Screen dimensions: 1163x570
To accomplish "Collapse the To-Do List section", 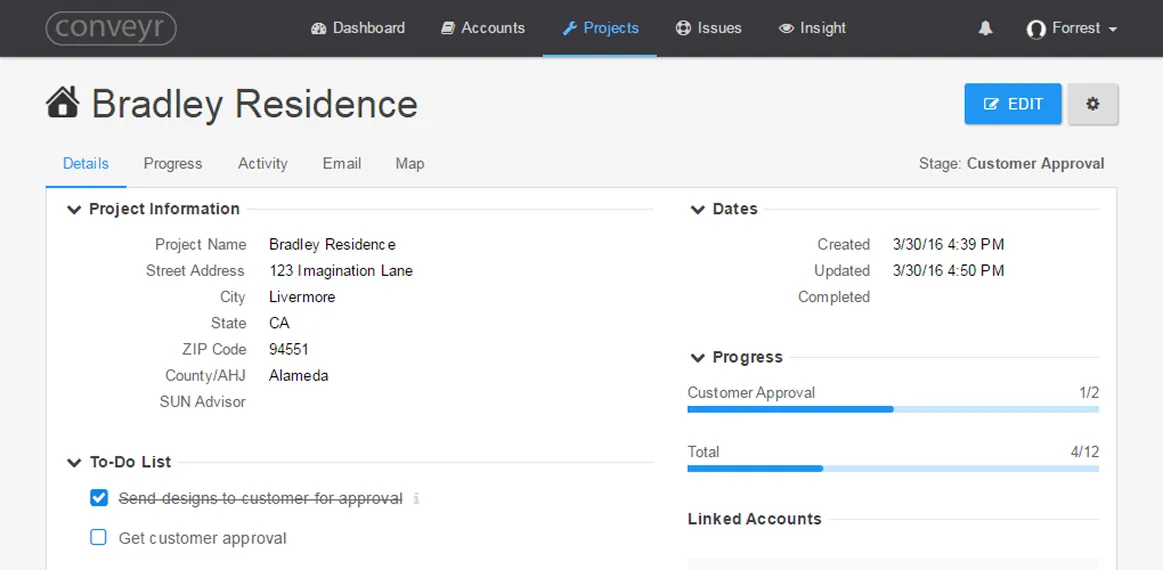I will coord(73,463).
